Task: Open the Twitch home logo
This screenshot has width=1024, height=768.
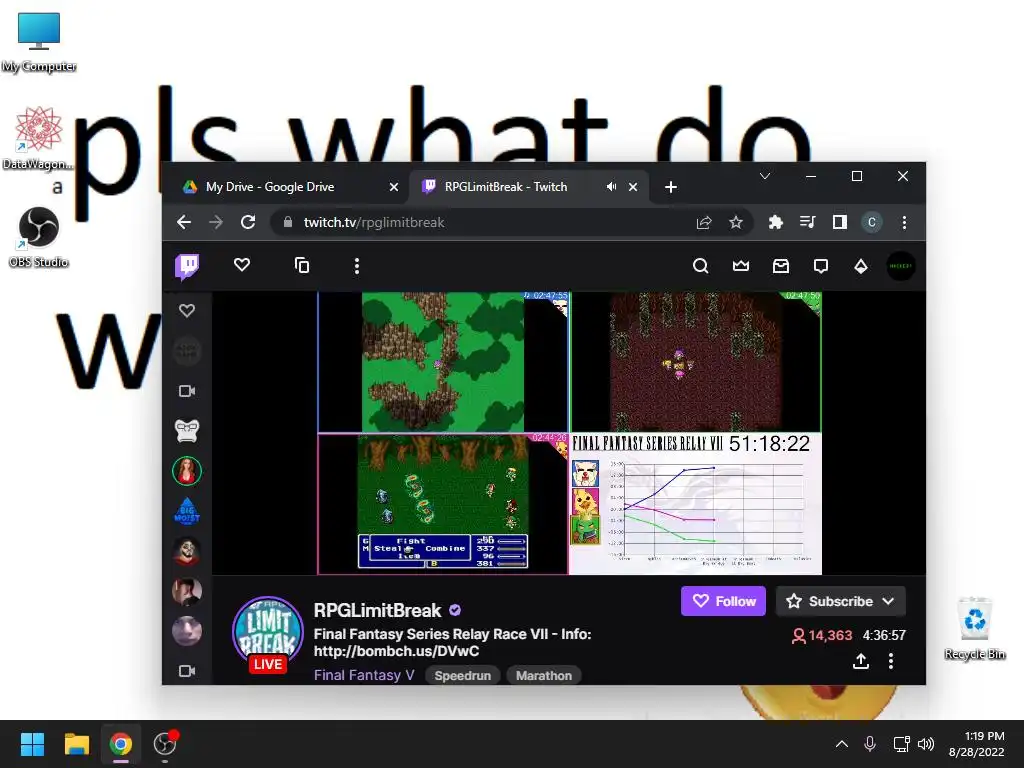Action: tap(187, 266)
